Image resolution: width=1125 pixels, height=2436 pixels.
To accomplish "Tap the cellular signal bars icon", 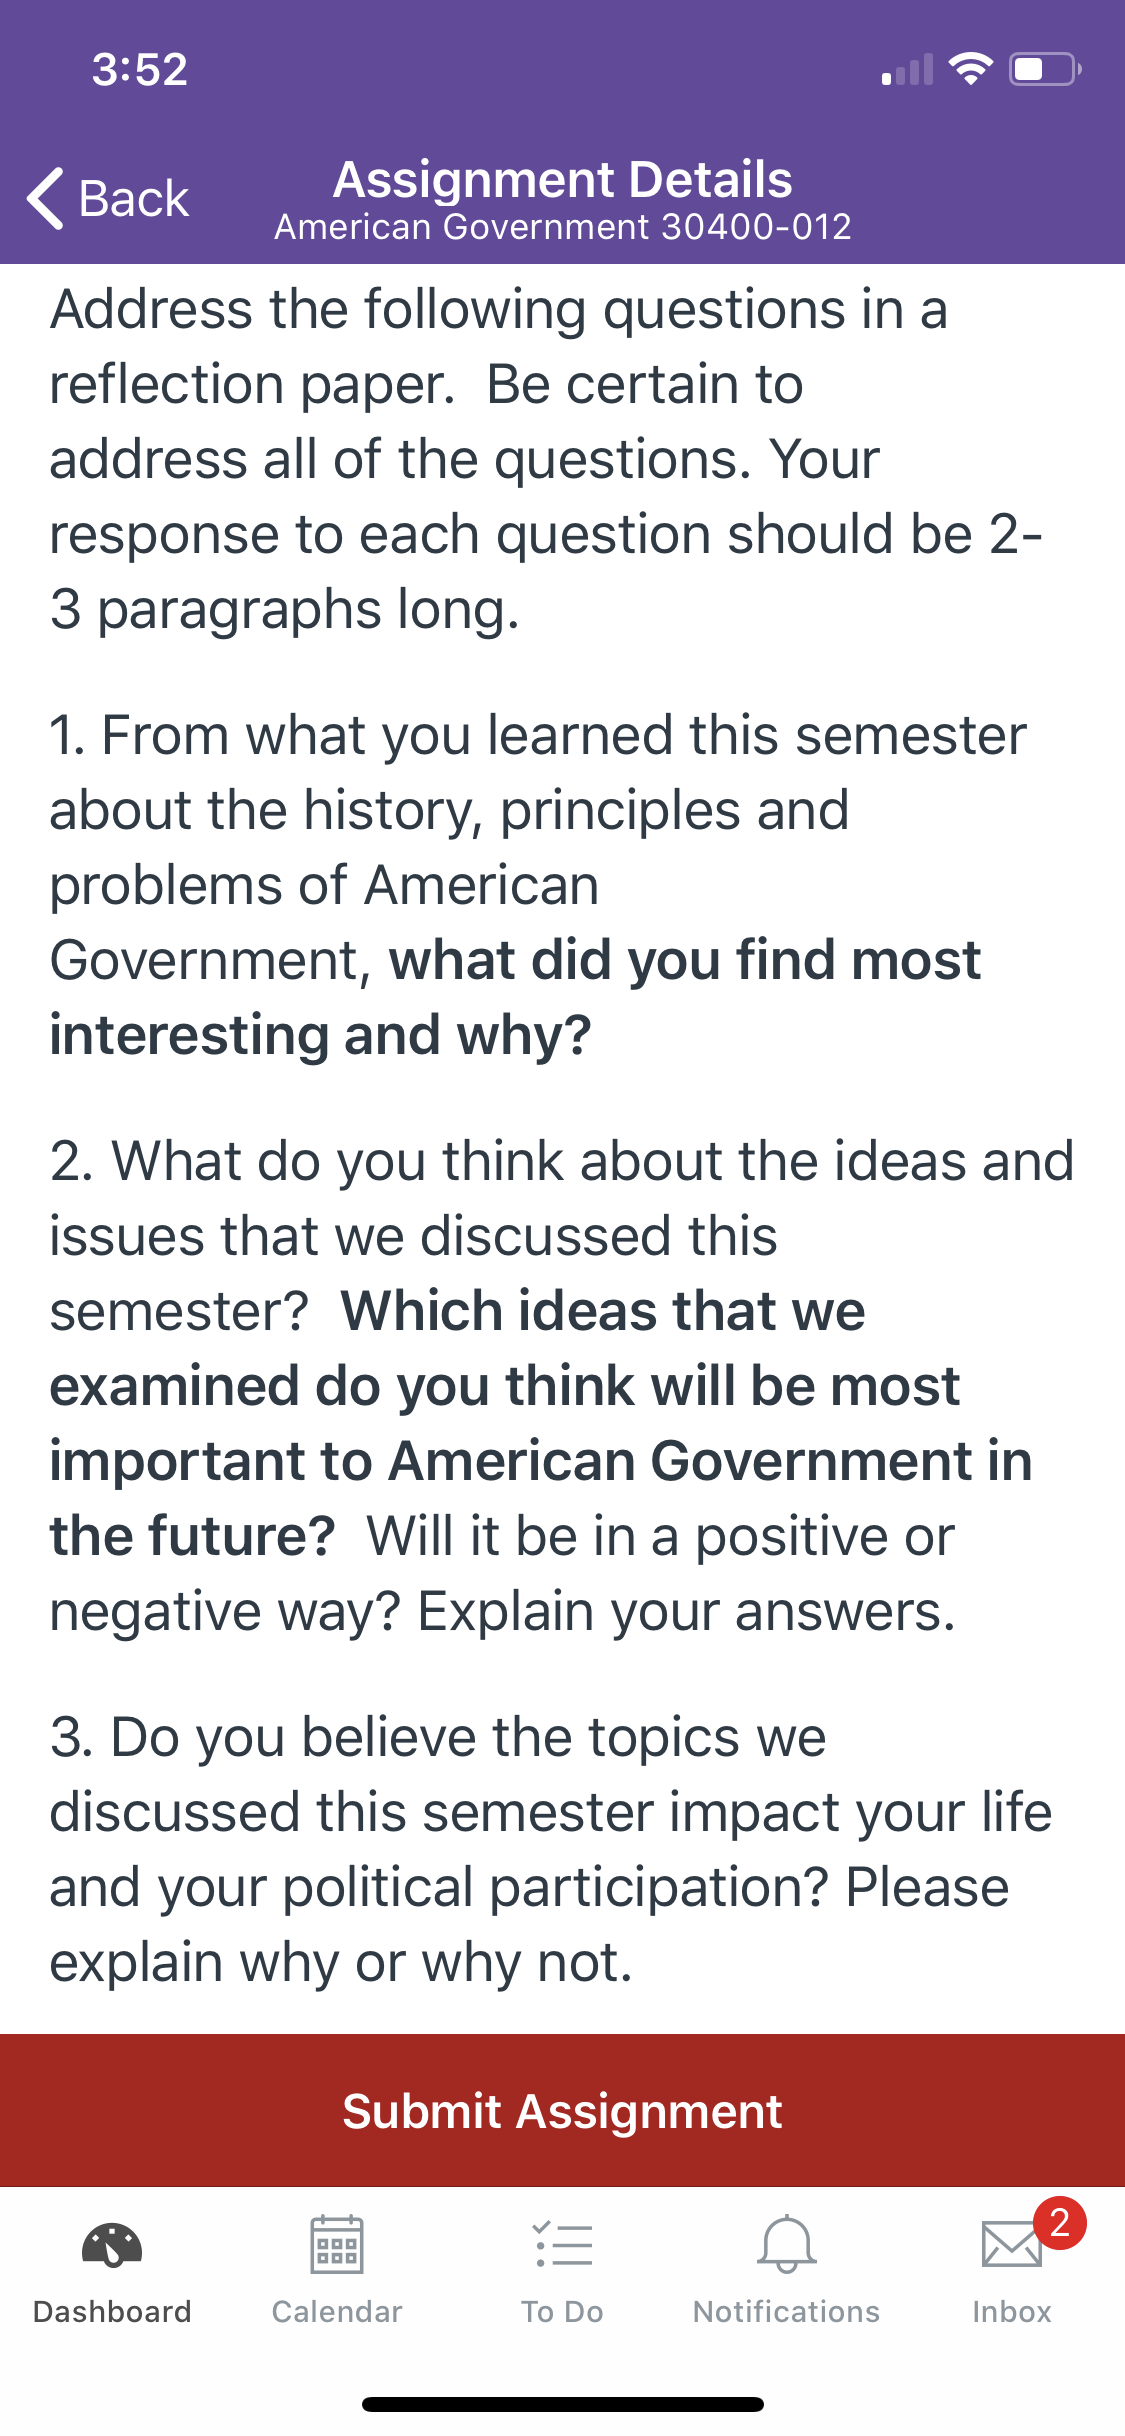I will point(907,70).
